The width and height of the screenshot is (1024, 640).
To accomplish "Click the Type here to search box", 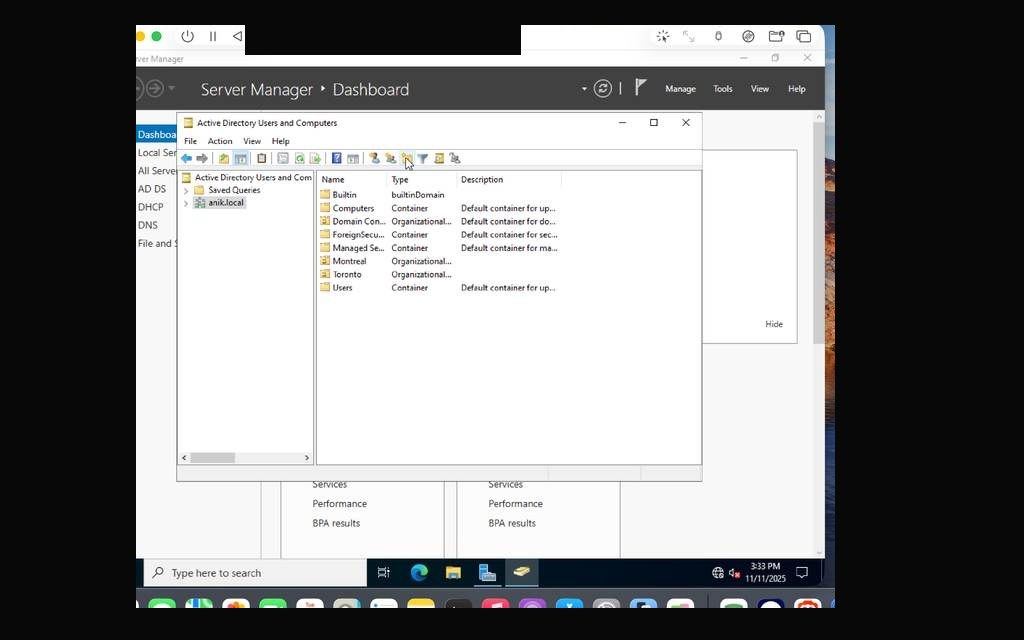I will [255, 573].
